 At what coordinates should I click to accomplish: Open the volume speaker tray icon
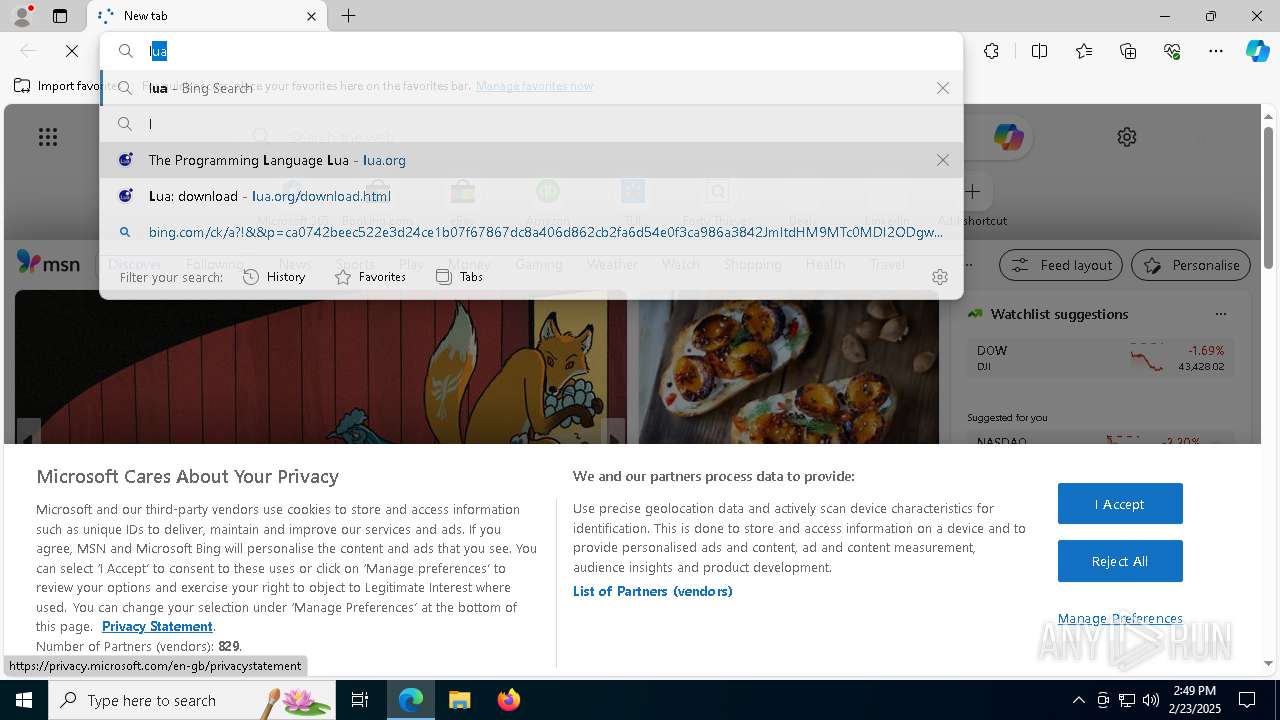(x=1150, y=700)
